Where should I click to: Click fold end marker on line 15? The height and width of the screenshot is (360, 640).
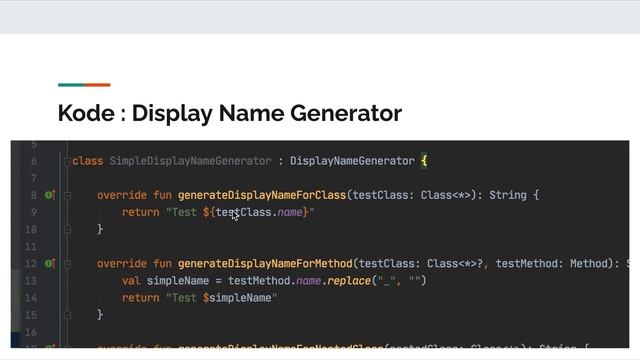pyautogui.click(x=68, y=315)
